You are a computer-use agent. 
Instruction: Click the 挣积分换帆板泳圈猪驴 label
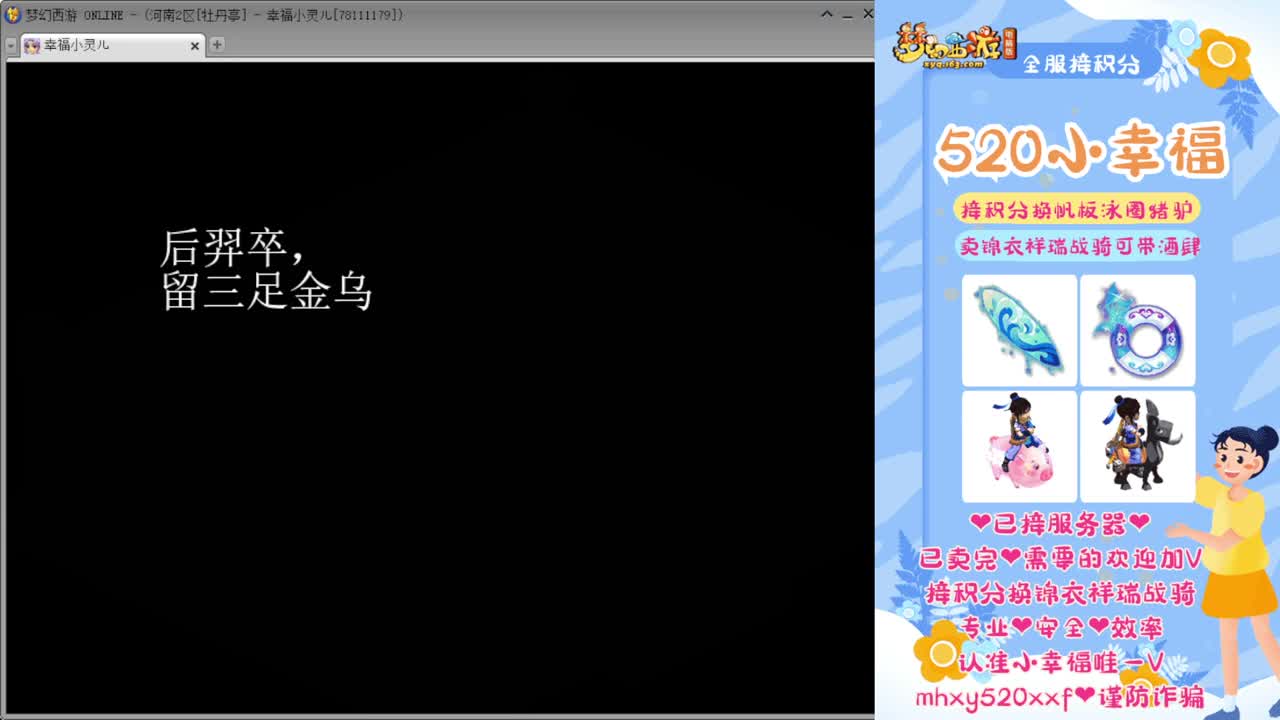[x=1076, y=209]
